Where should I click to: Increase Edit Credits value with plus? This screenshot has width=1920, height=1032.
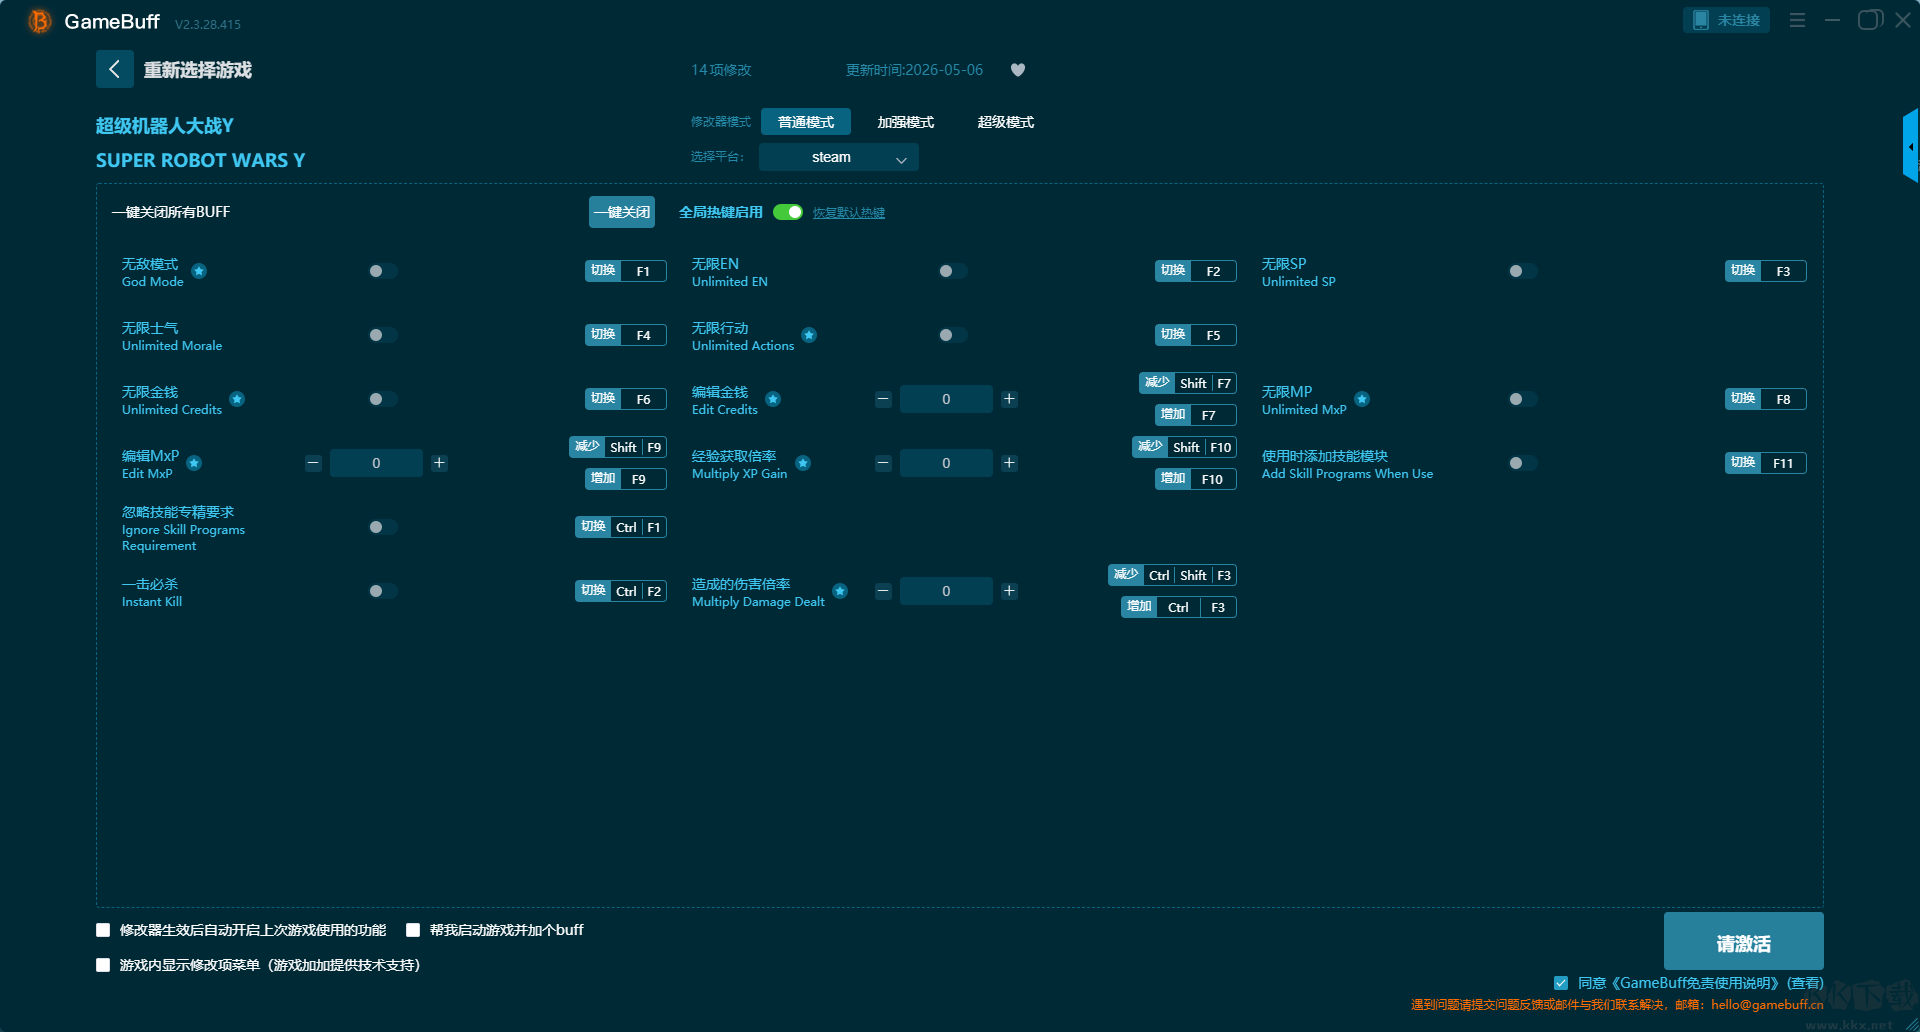point(1009,399)
